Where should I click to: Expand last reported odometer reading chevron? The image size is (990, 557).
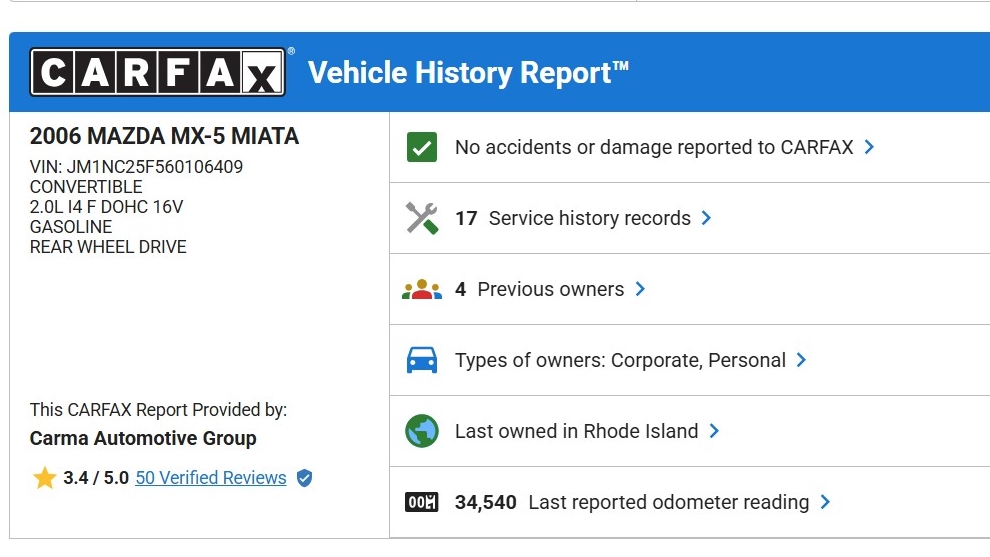coord(825,502)
